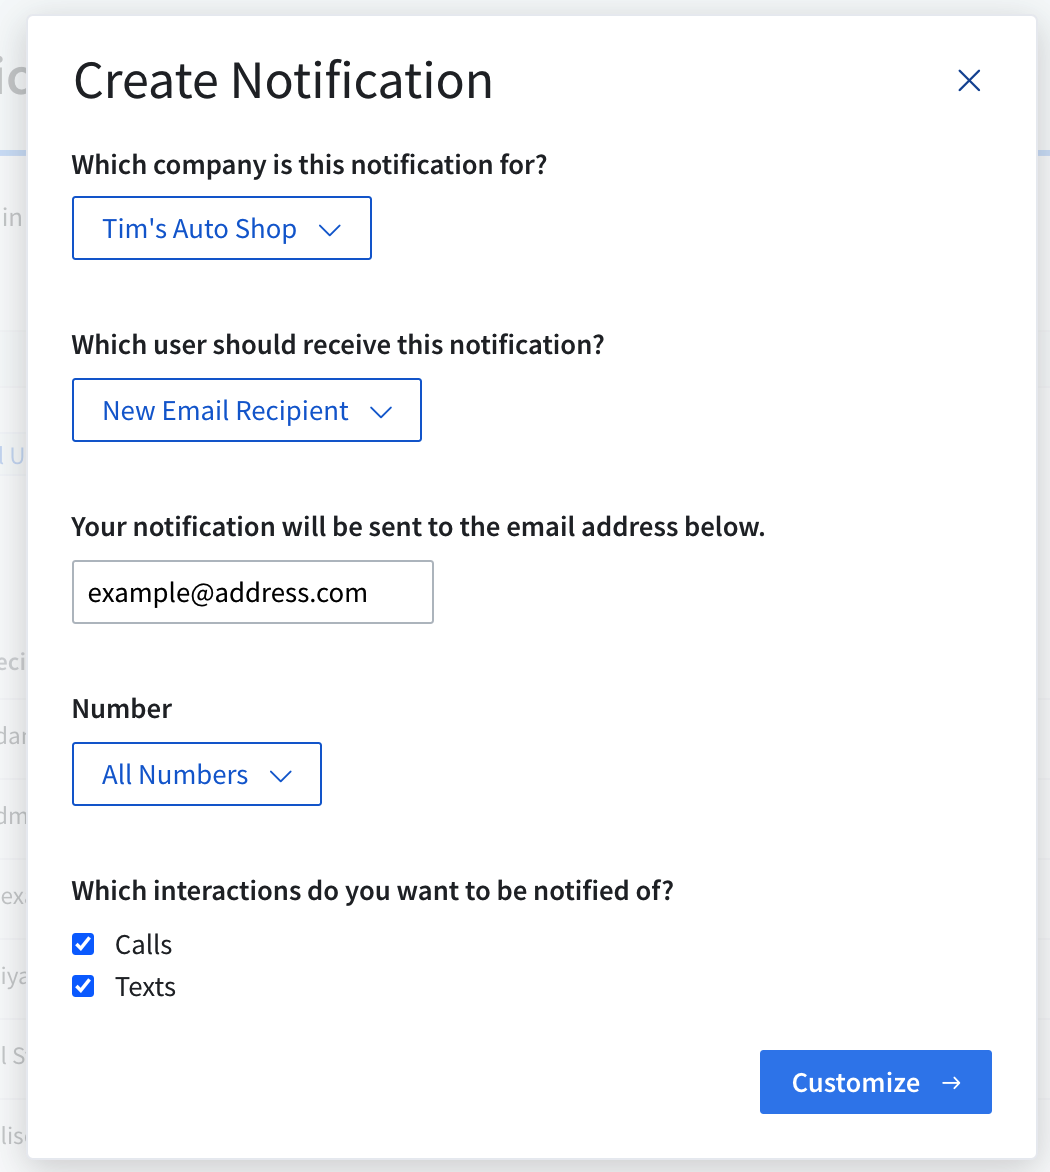Image resolution: width=1050 pixels, height=1172 pixels.
Task: Click the 'Which company is this notification for?' label
Action: point(310,164)
